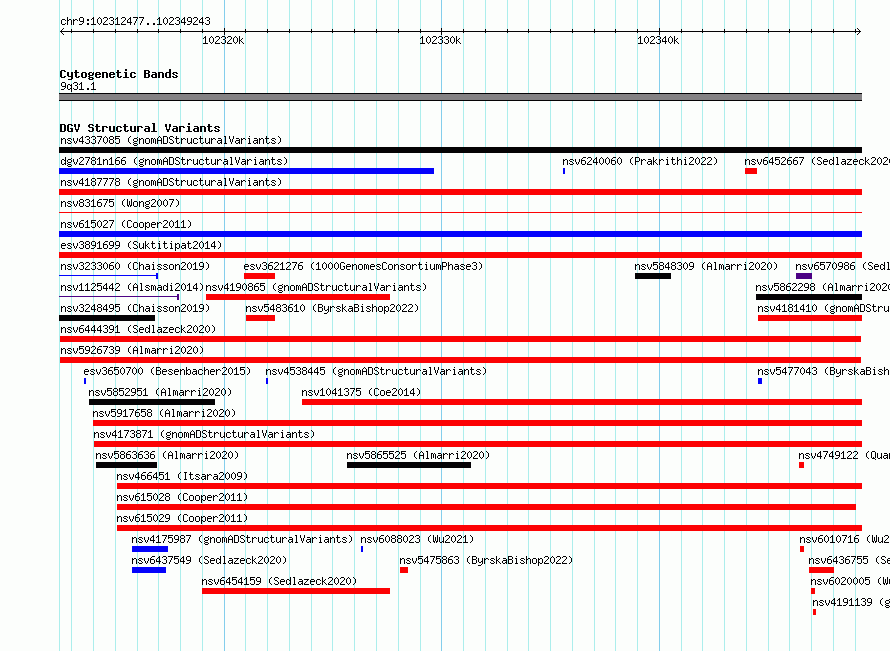Select the dgv2781n166 blue variant bar
Viewport: 890px width, 651px height.
(246, 171)
